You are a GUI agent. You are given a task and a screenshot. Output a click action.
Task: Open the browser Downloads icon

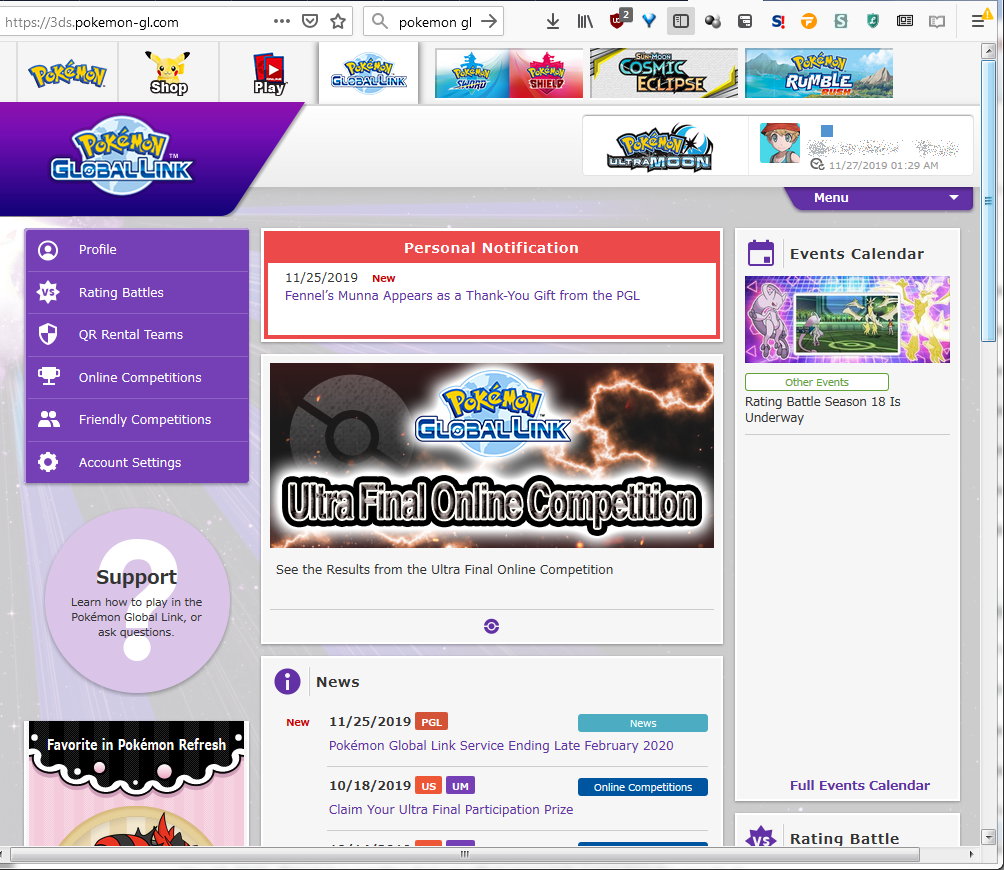click(553, 22)
